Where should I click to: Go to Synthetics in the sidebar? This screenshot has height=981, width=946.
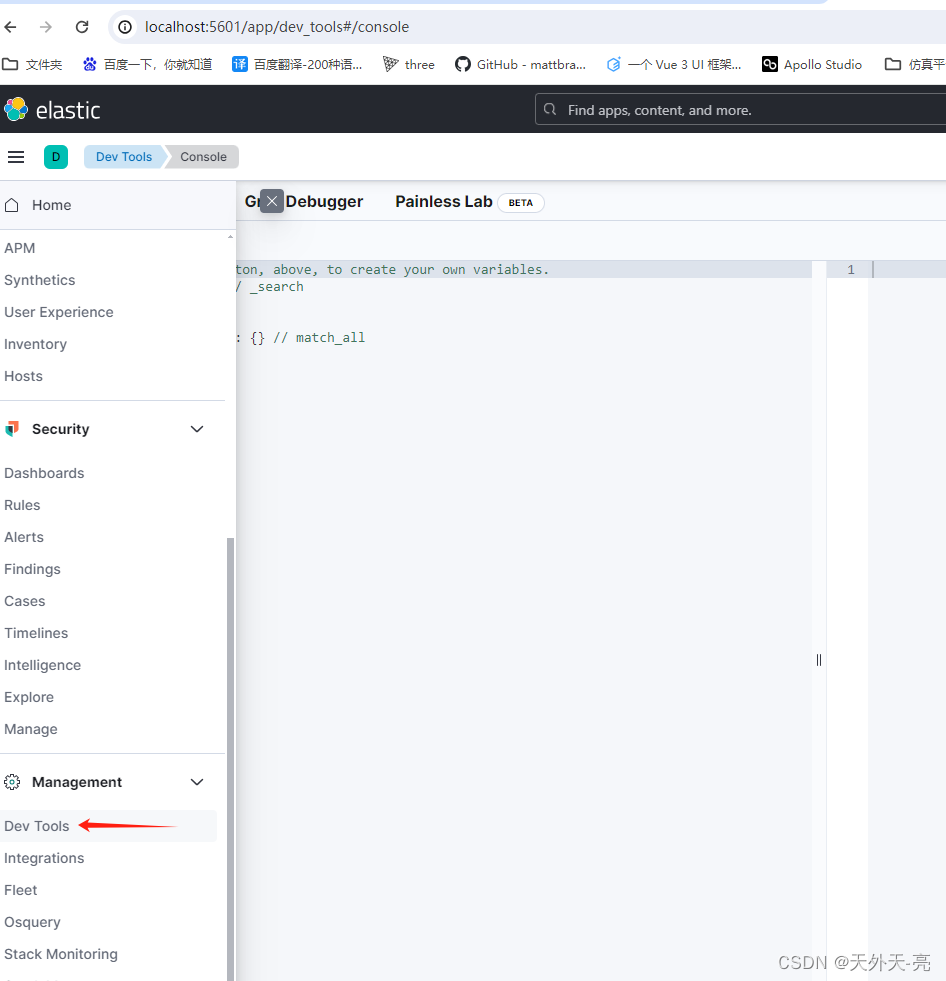pos(39,280)
